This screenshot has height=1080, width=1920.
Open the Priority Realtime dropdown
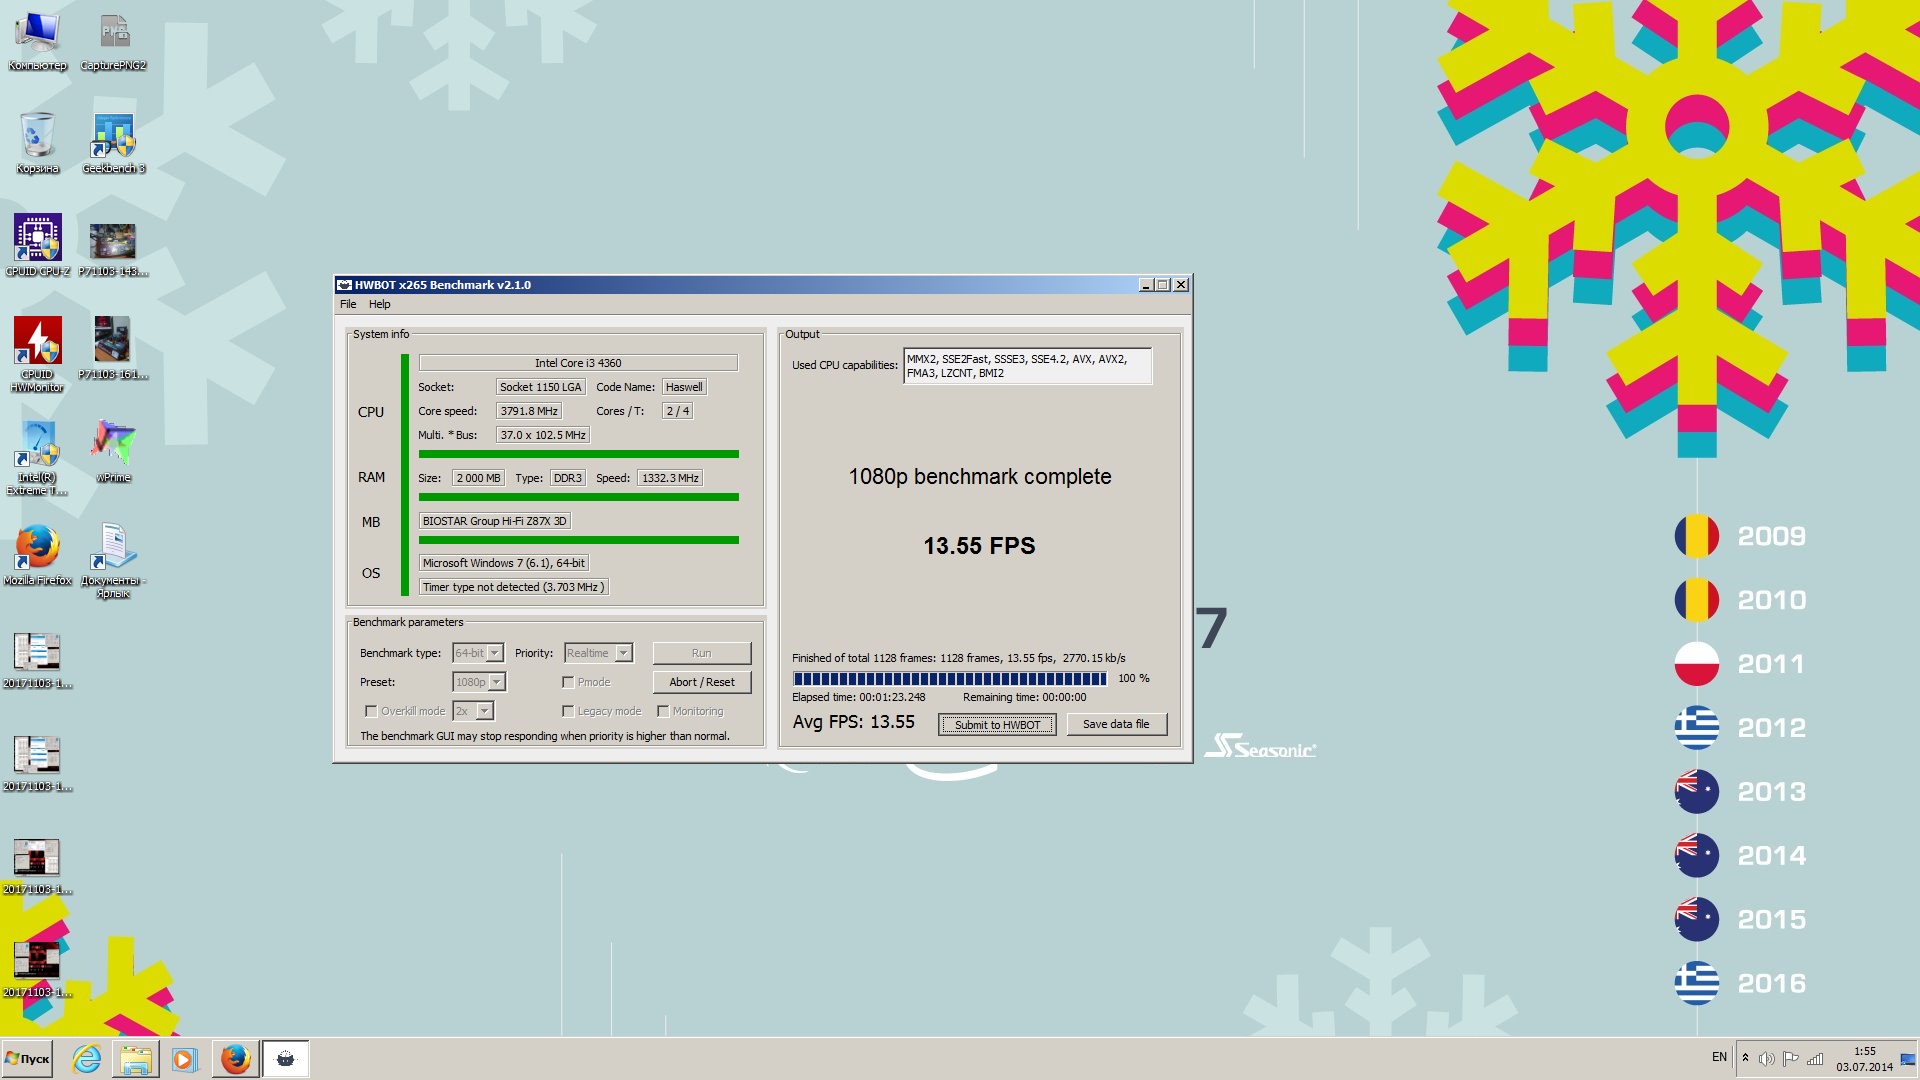click(598, 653)
